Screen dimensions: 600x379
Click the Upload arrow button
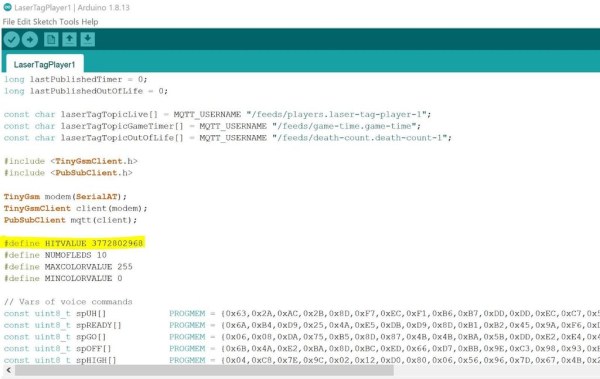click(30, 39)
